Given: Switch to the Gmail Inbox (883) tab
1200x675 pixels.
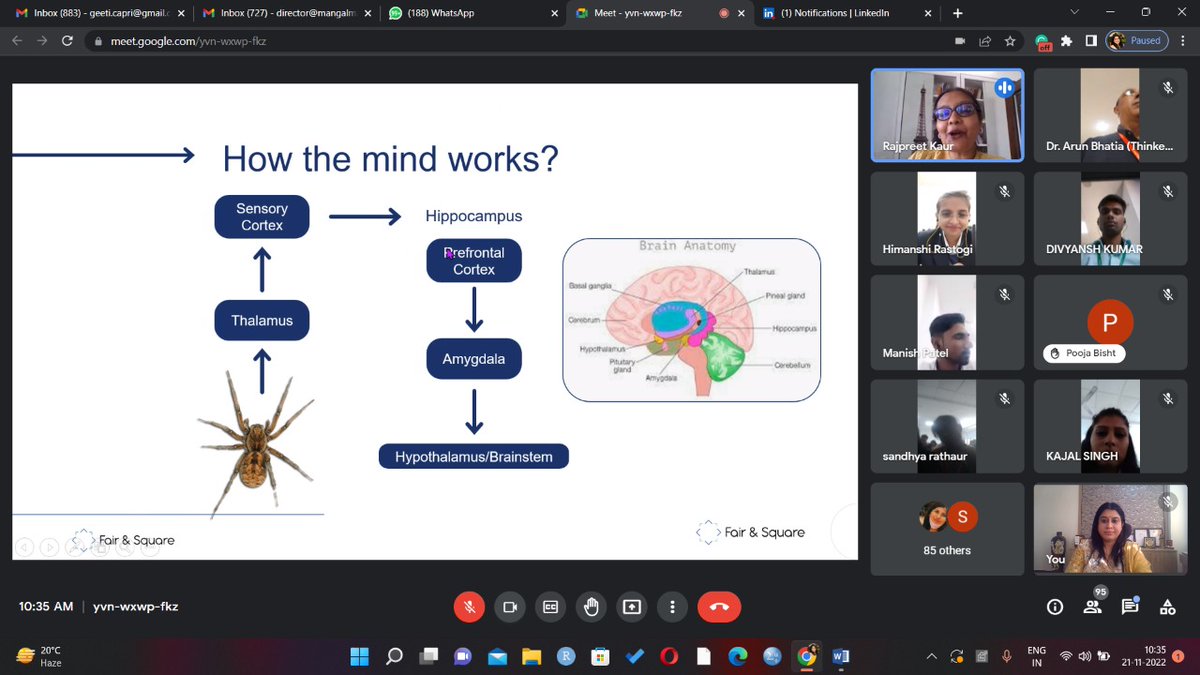Looking at the screenshot, I should pos(98,14).
